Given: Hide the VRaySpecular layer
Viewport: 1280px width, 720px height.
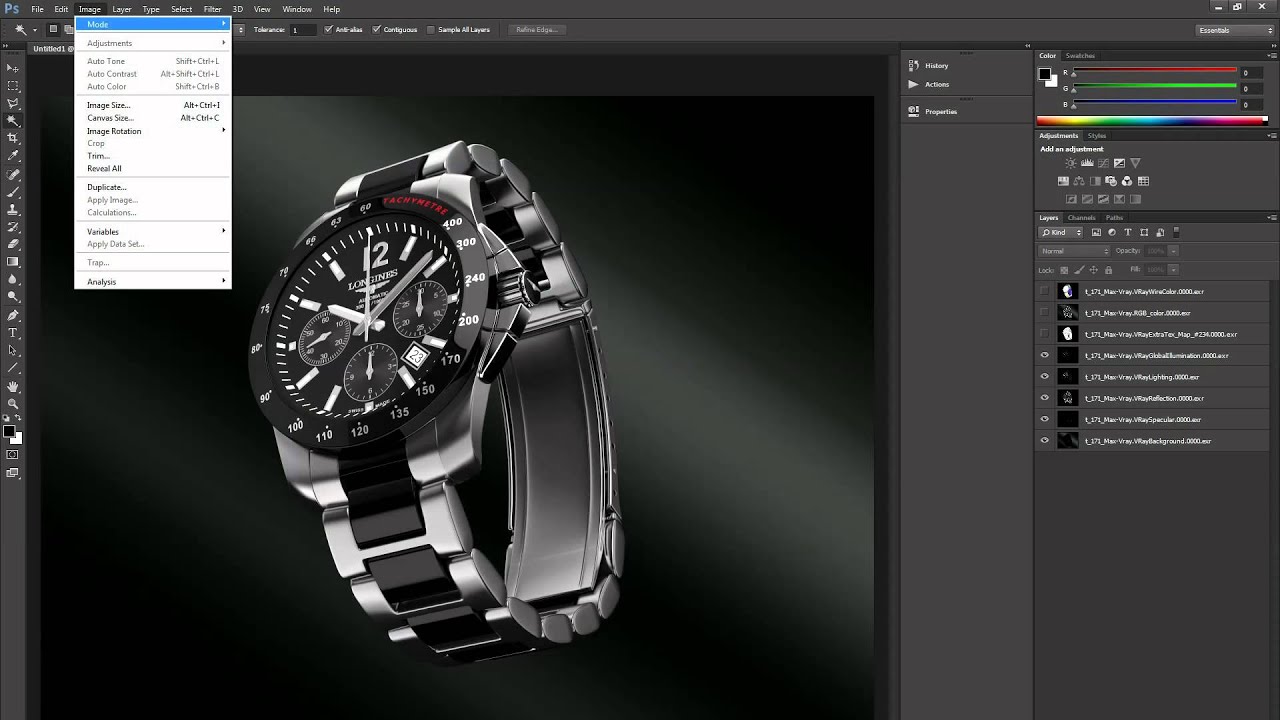Looking at the screenshot, I should 1045,420.
